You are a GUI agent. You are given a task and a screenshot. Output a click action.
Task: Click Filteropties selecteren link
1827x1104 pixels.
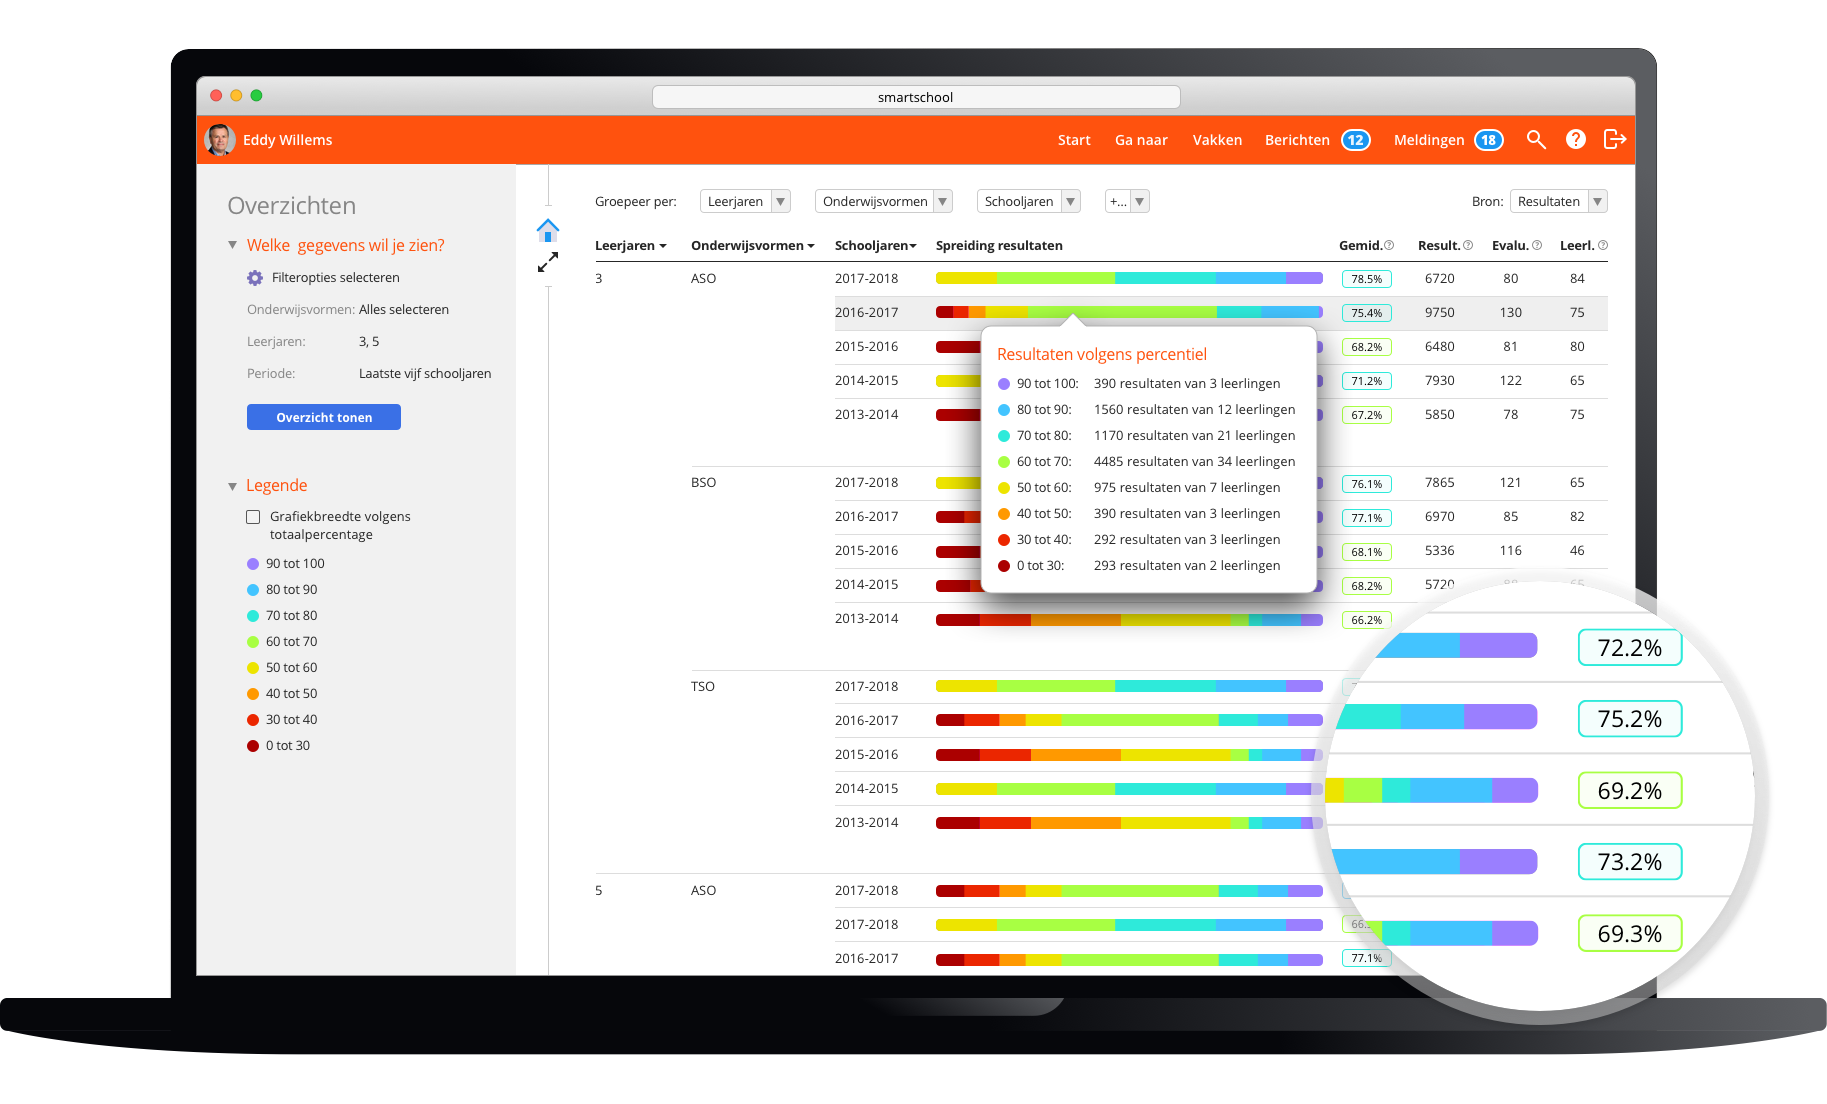335,278
